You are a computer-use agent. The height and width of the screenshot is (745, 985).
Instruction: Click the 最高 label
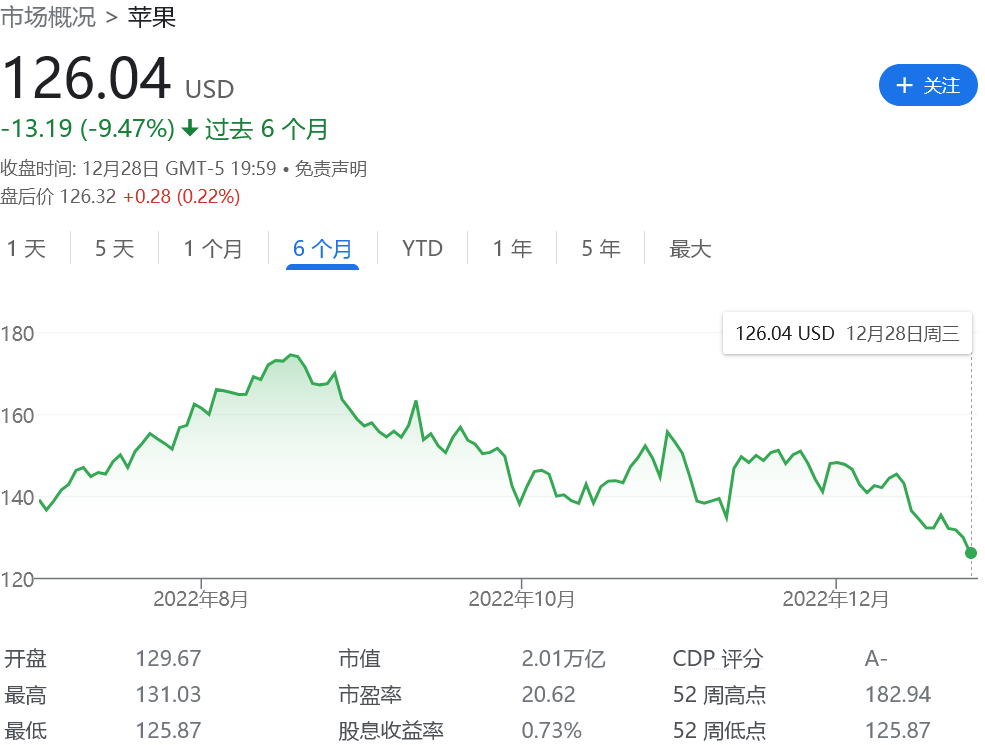(x=26, y=694)
